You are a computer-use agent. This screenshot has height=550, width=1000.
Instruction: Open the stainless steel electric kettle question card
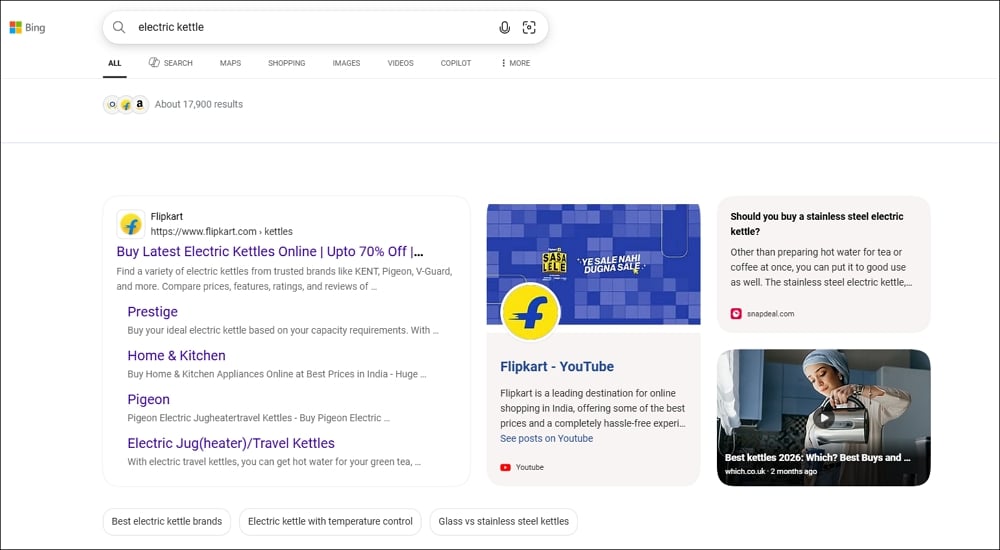823,264
